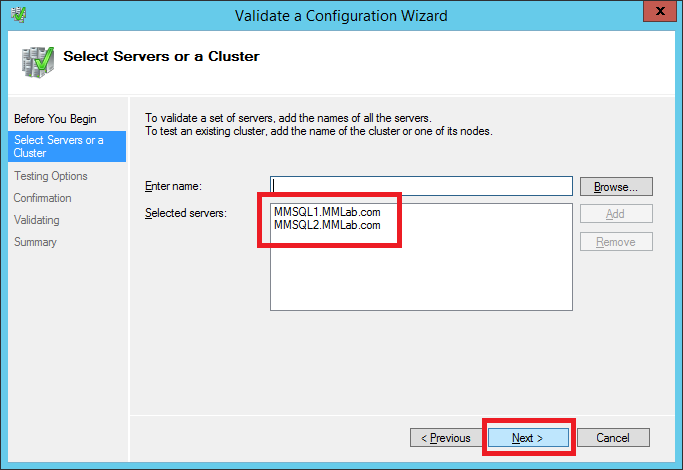Click the server checkmark icon in the header
Viewport: 683px width, 470px height.
point(36,61)
